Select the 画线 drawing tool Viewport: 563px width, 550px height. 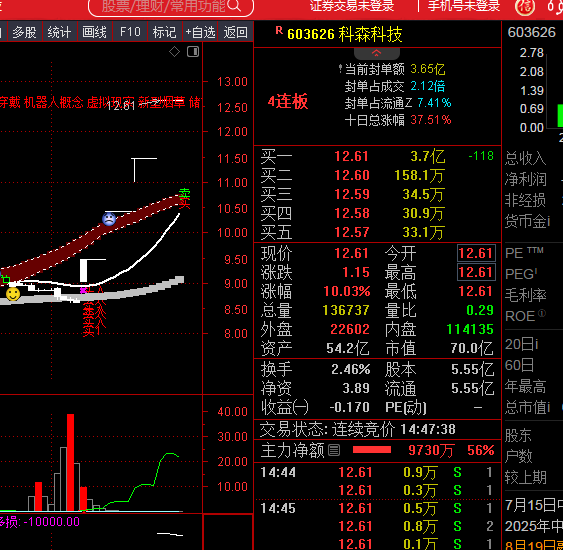(94, 32)
